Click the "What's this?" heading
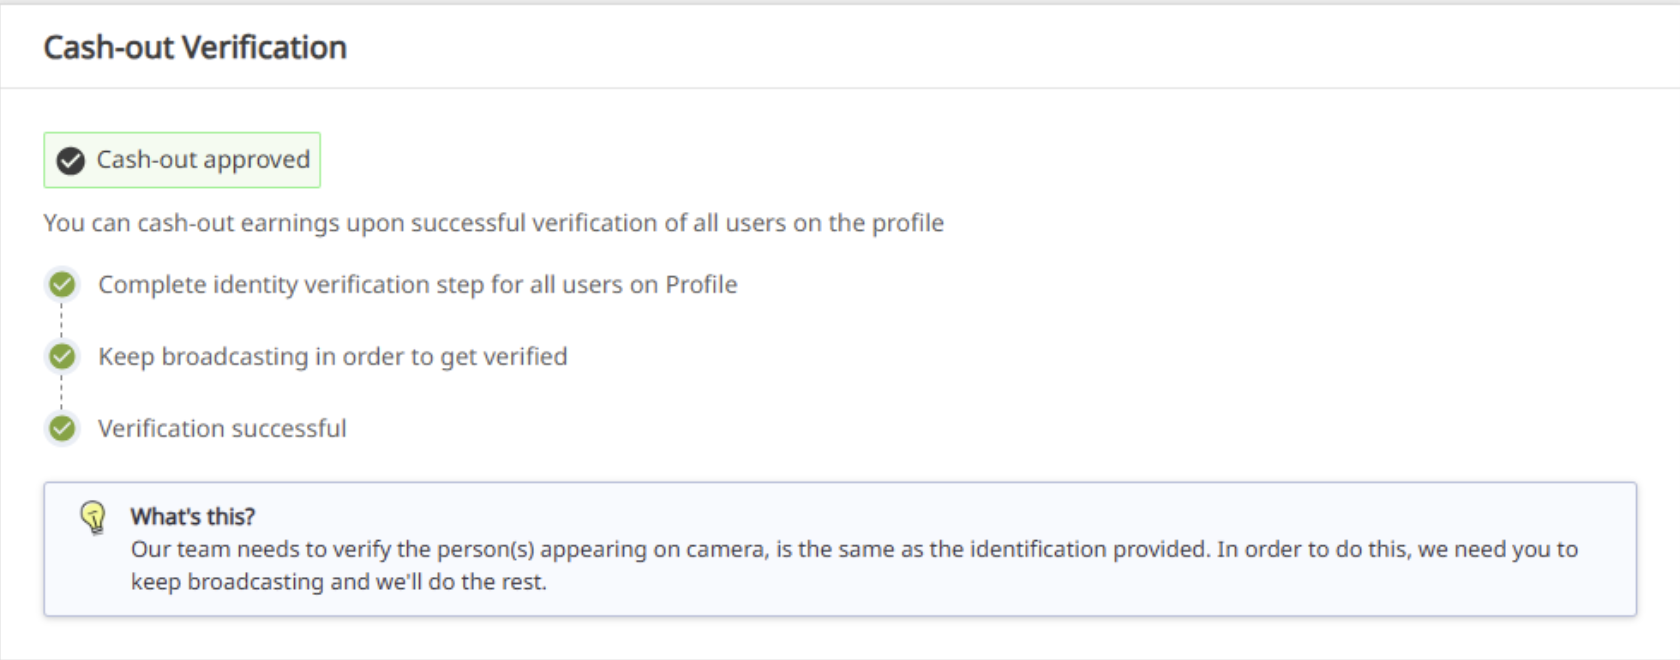Screen dimensions: 1680x660 click(193, 517)
